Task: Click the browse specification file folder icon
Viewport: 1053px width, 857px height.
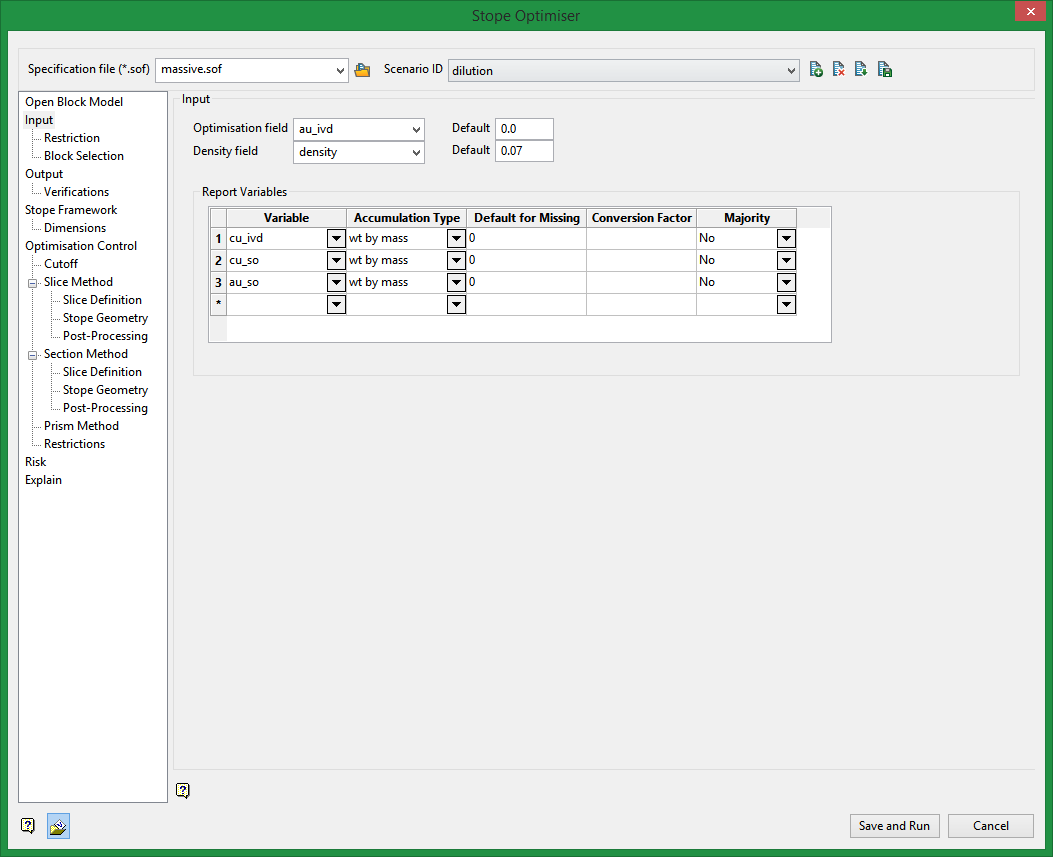Action: point(362,70)
